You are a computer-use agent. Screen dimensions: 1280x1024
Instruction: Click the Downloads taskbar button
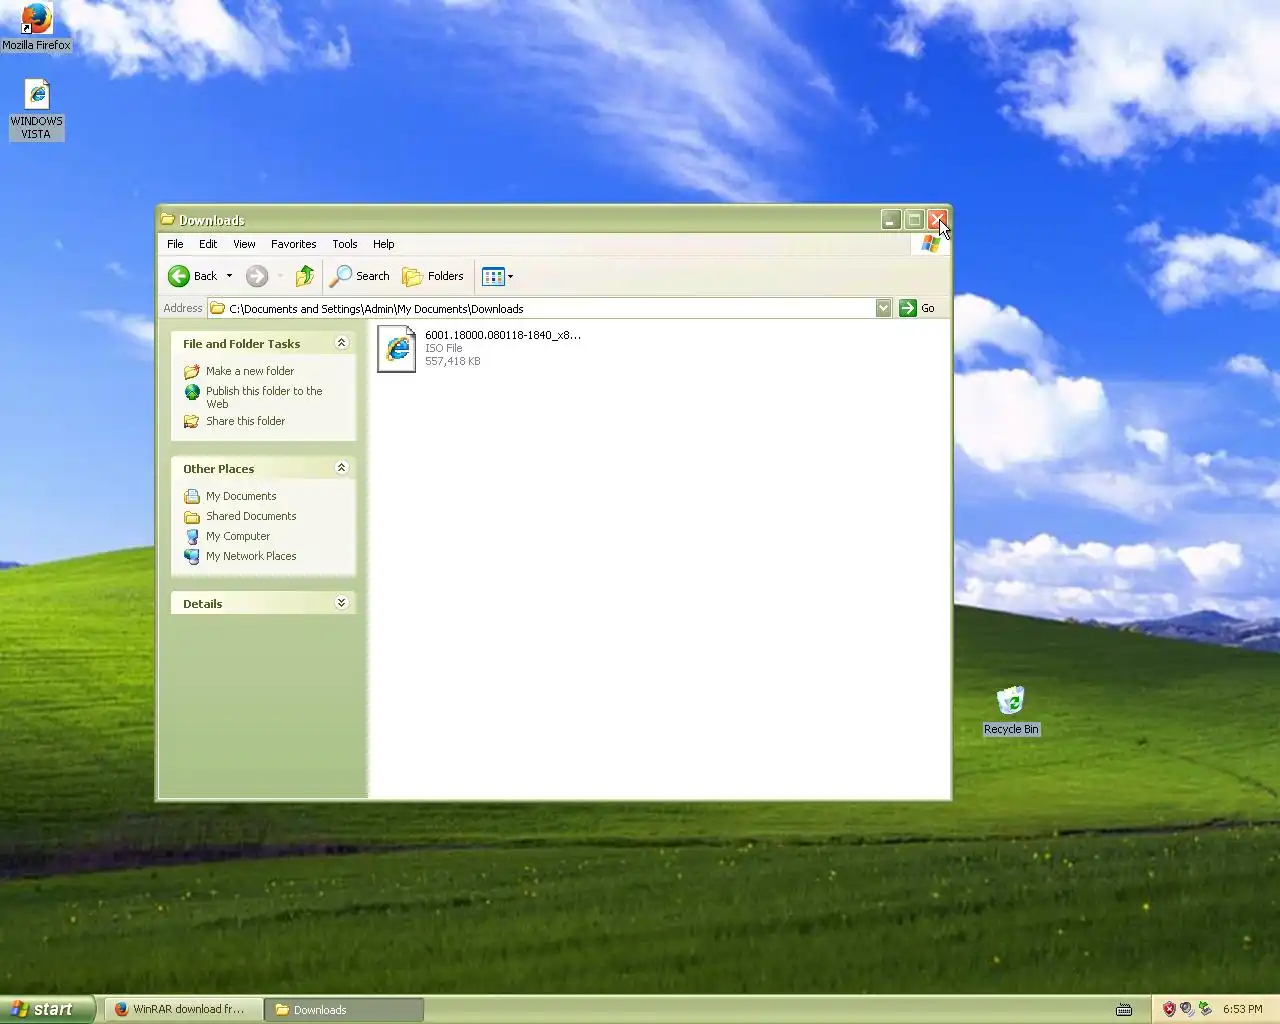344,1009
